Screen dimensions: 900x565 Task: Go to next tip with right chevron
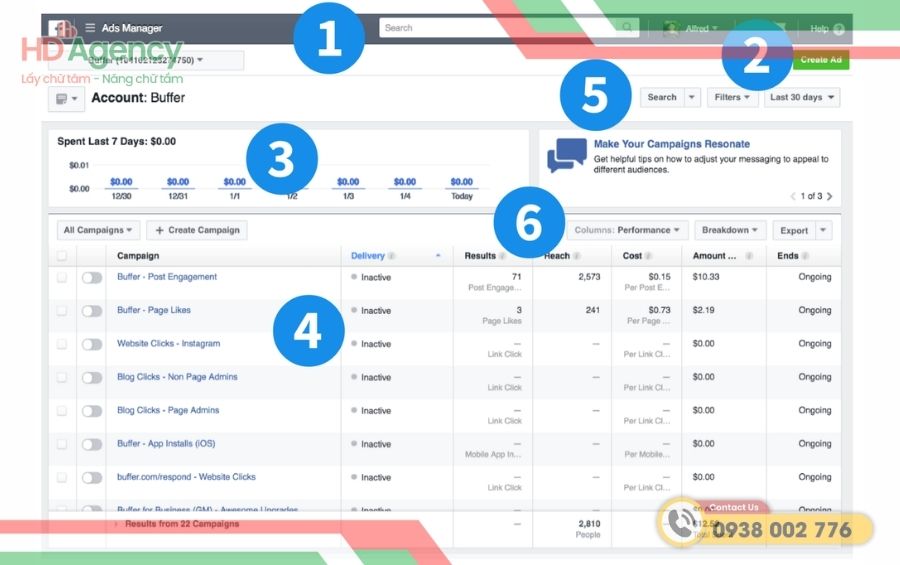point(829,196)
